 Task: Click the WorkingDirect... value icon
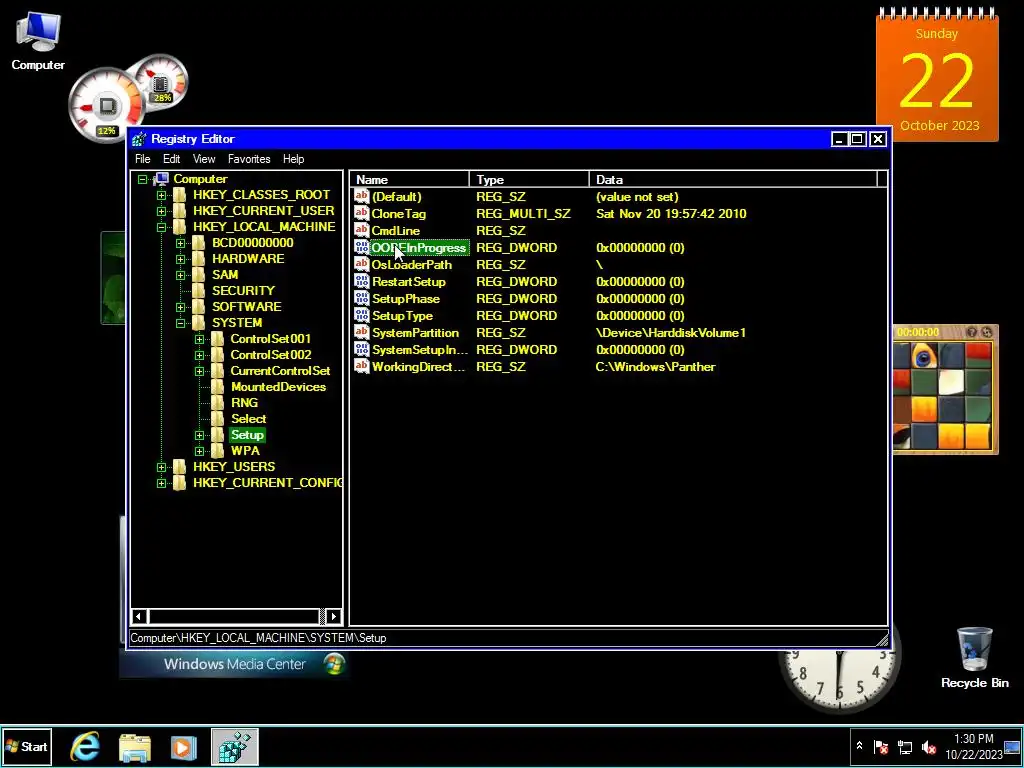coord(361,366)
